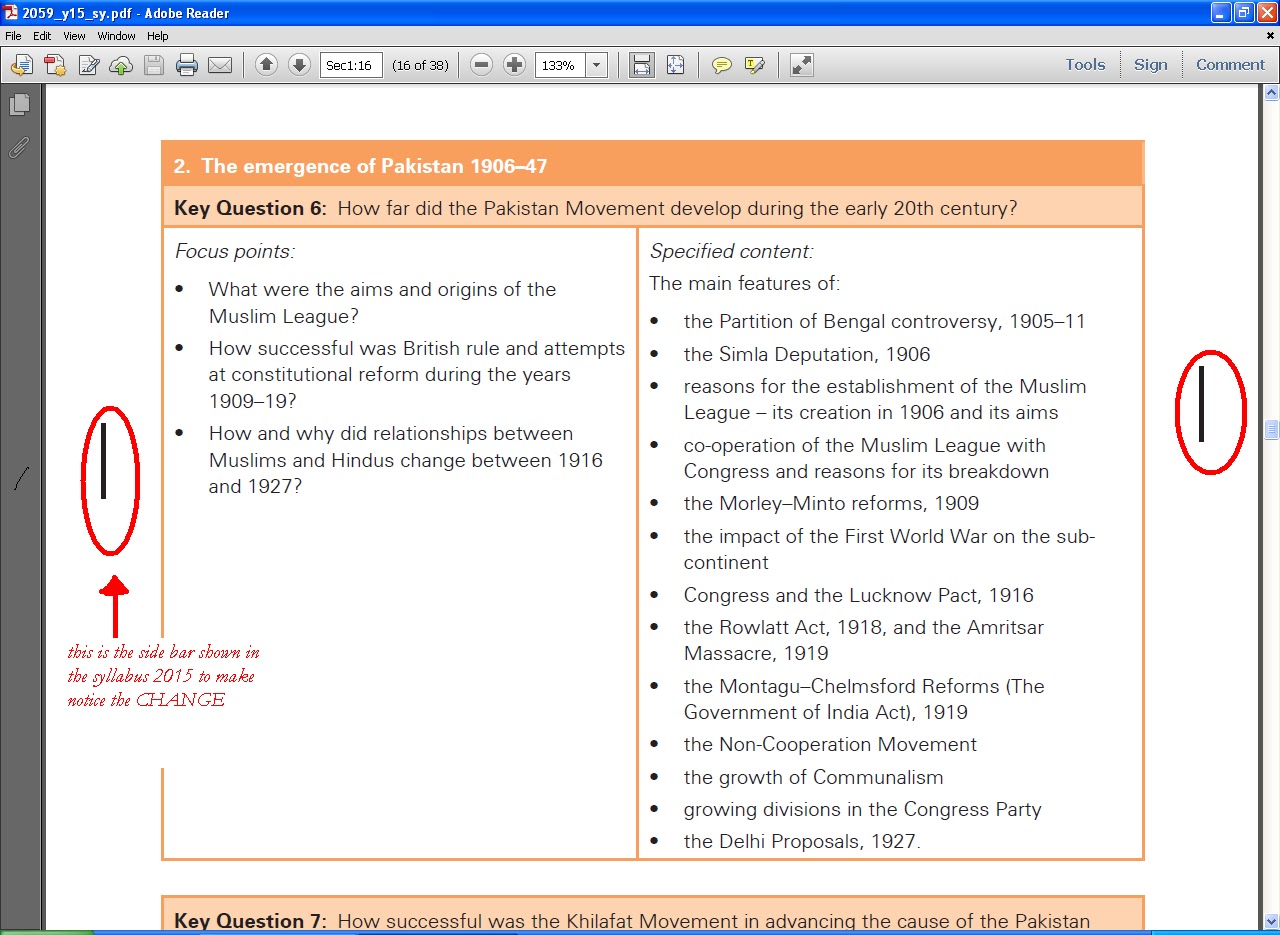Click the Save file icon
The width and height of the screenshot is (1280, 935).
tap(154, 64)
